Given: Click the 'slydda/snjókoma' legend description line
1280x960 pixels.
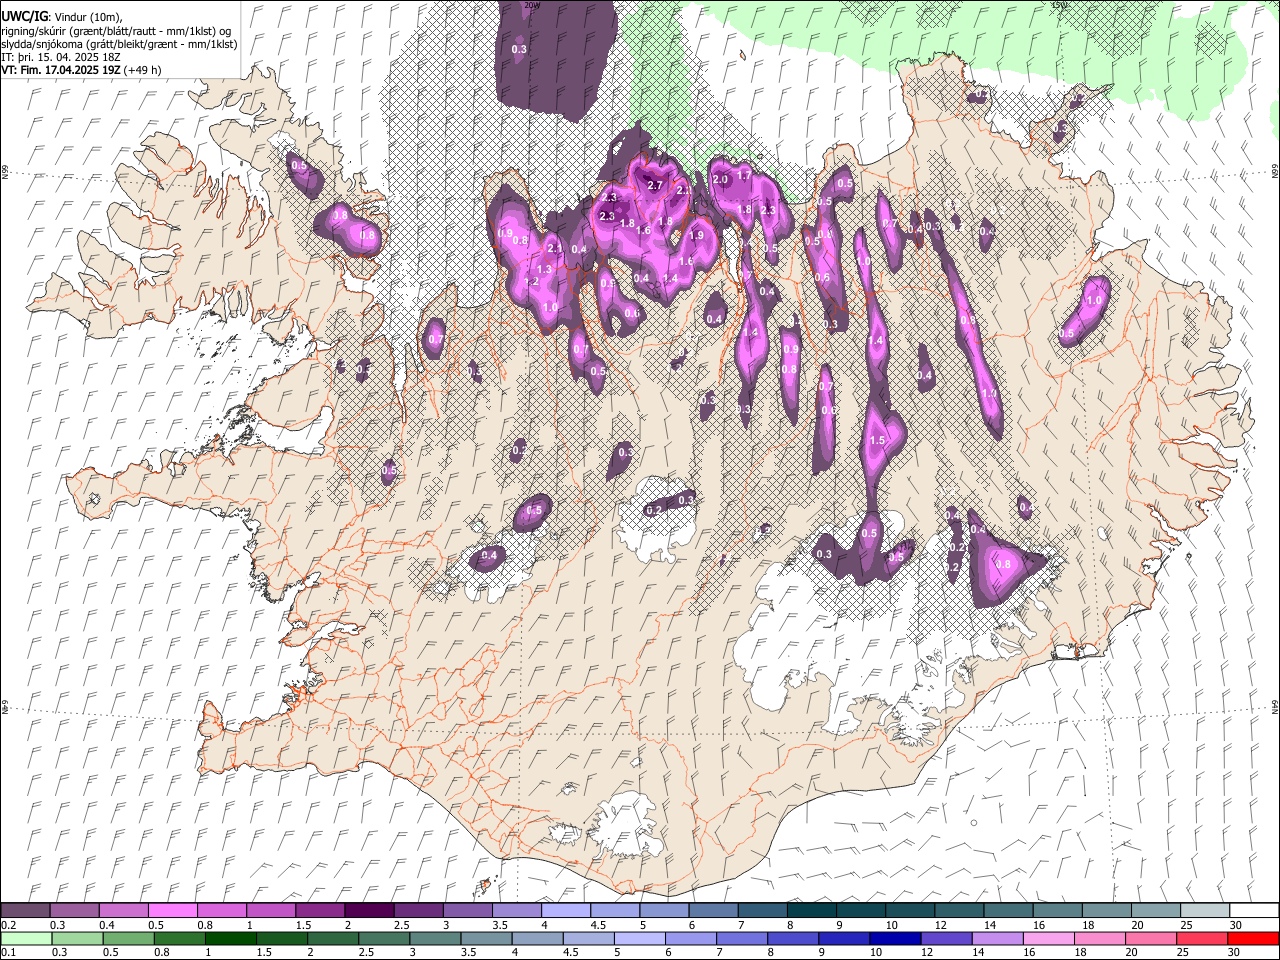Looking at the screenshot, I should click(x=119, y=44).
